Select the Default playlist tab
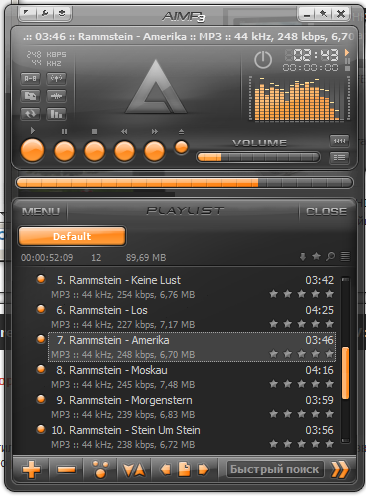Screen dimensions: 366x496 point(72,236)
